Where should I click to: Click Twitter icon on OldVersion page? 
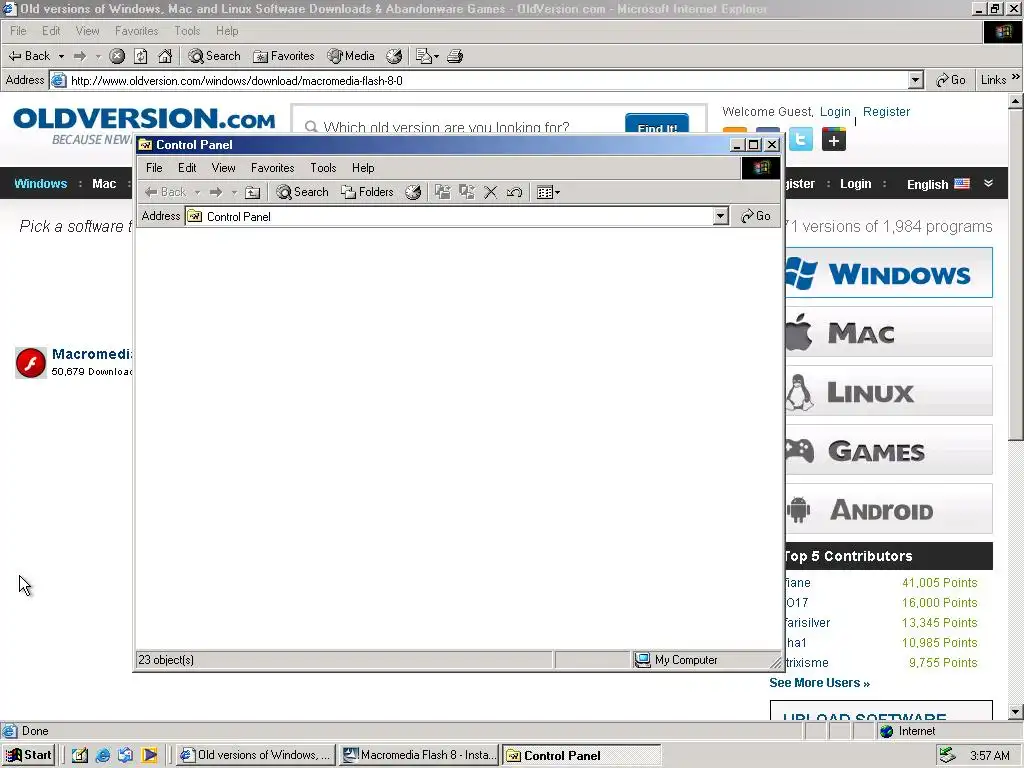pos(801,139)
